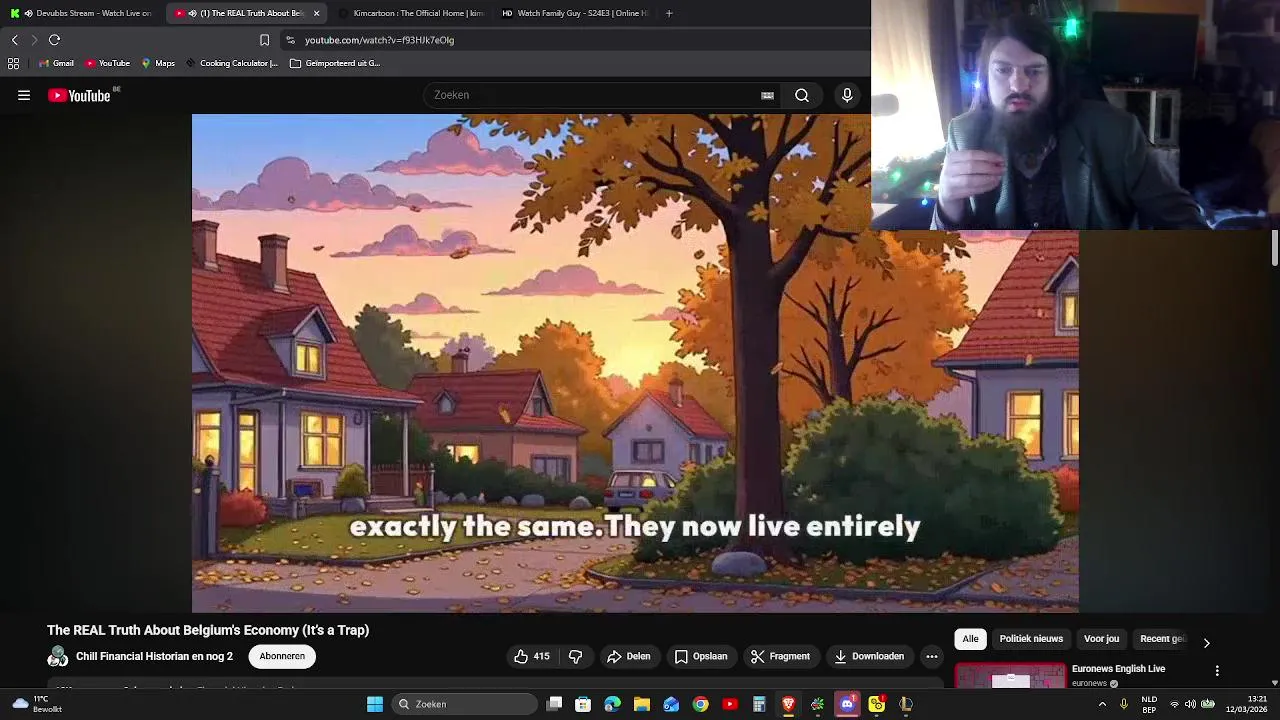1280x720 pixels.
Task: Mute audio on Devubbs Stream tab
Action: pos(27,13)
